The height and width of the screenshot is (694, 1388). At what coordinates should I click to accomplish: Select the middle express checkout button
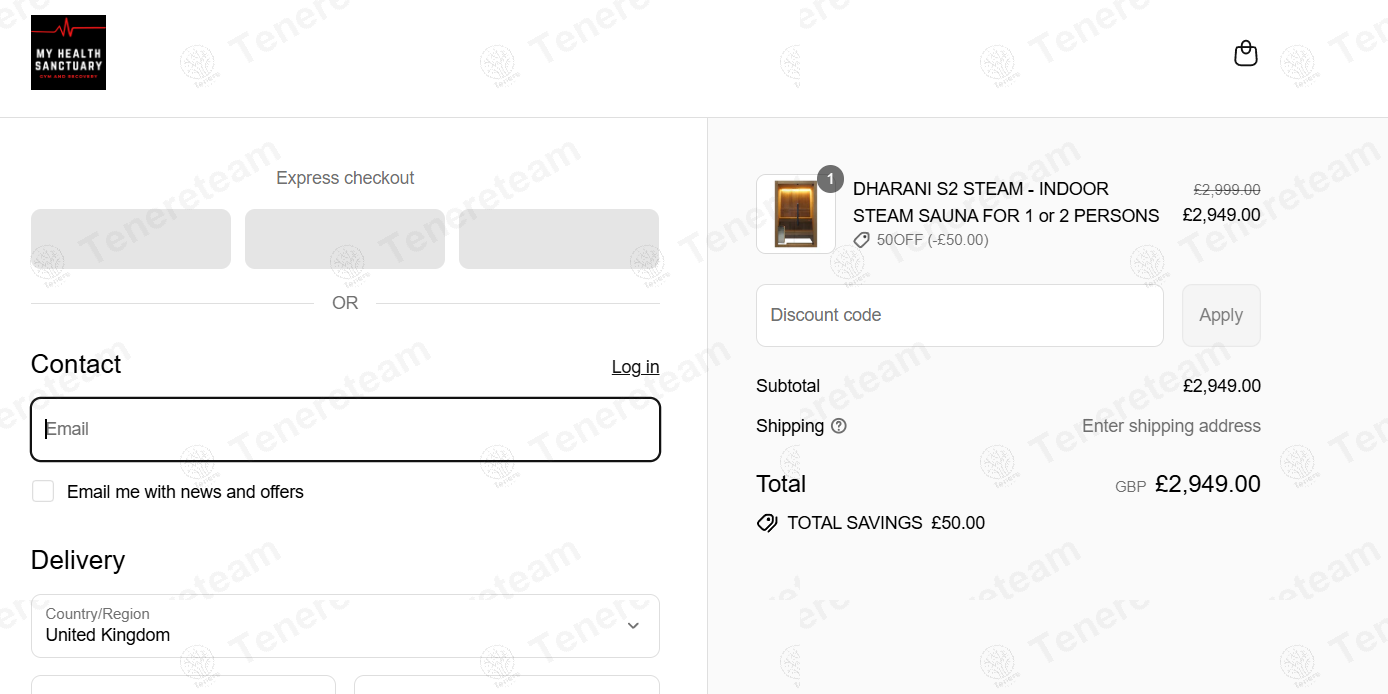click(345, 239)
